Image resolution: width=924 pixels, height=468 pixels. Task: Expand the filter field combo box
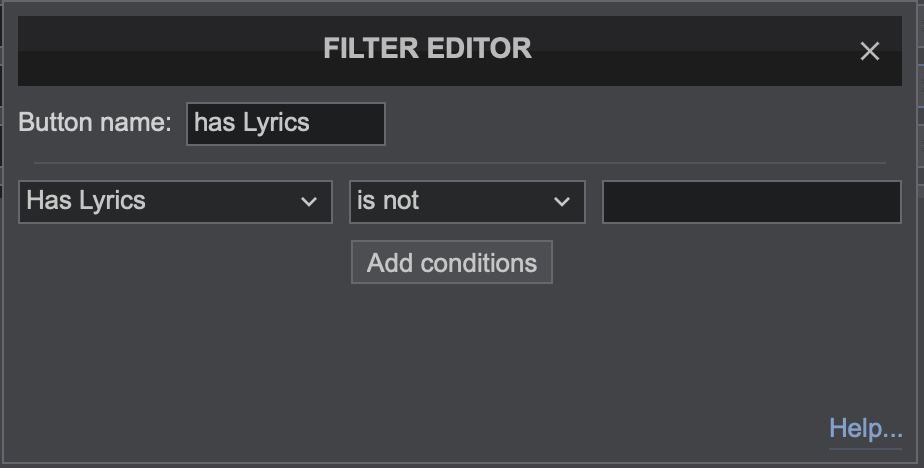[x=175, y=201]
